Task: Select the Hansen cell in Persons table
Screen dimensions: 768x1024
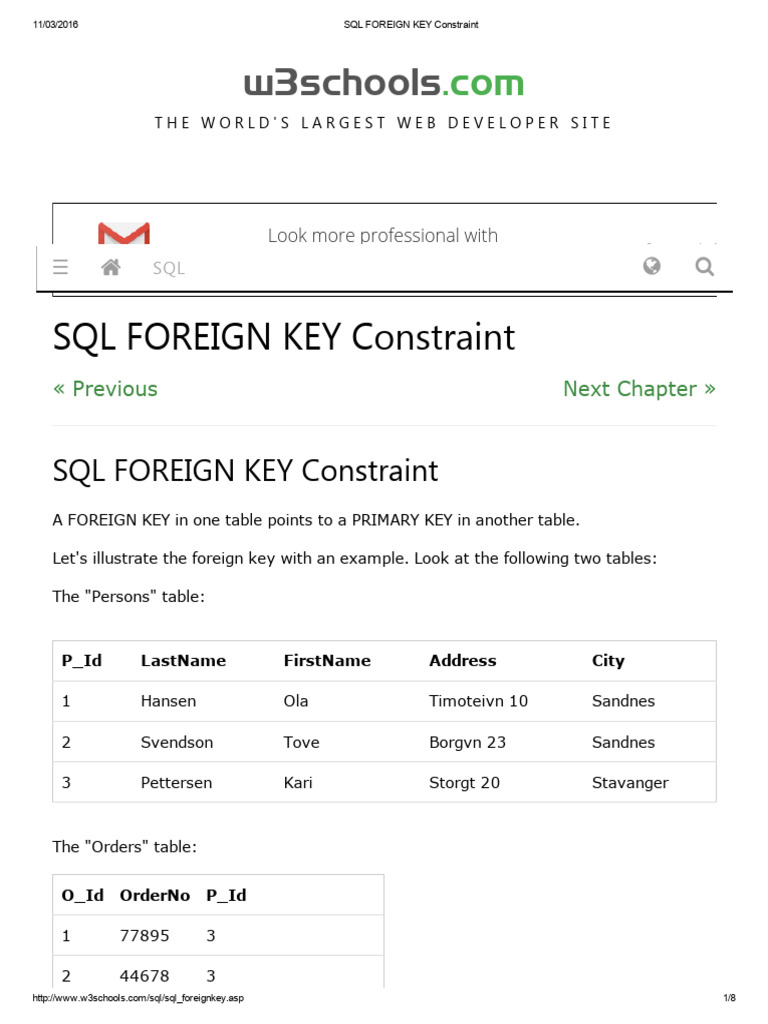Action: (x=168, y=701)
